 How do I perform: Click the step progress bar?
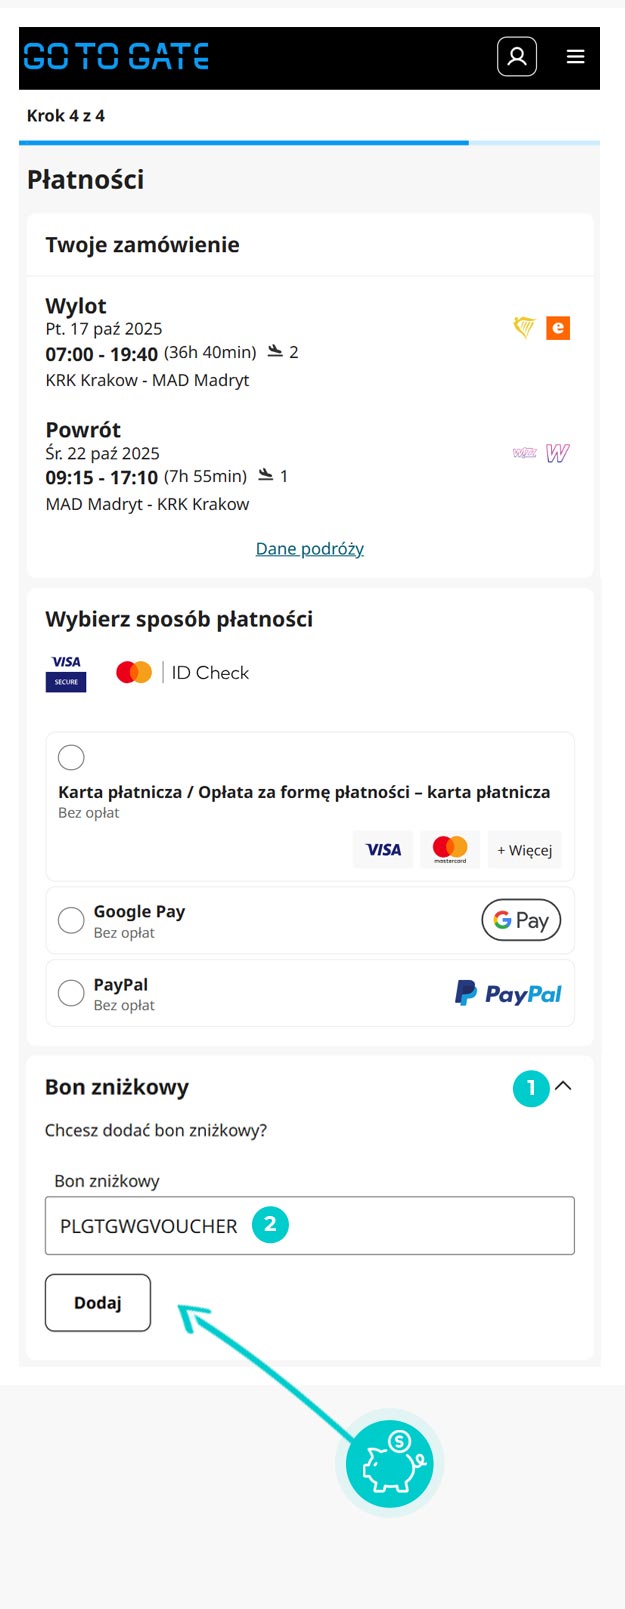click(x=310, y=143)
